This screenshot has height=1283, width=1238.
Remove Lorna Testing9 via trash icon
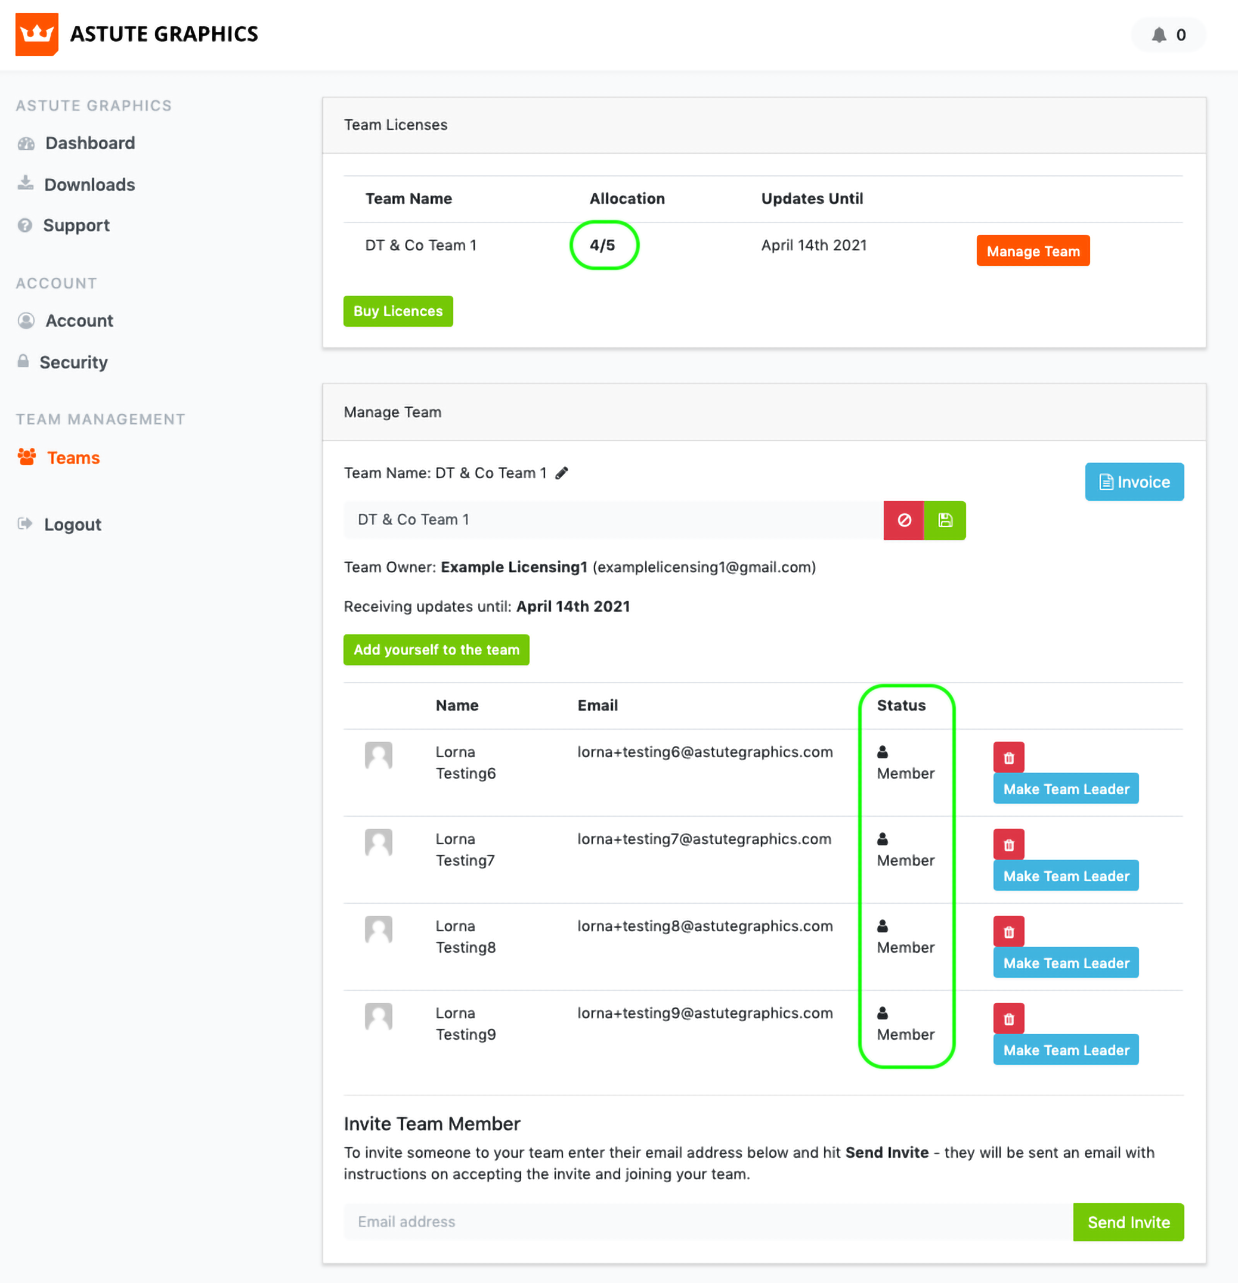(1008, 1019)
